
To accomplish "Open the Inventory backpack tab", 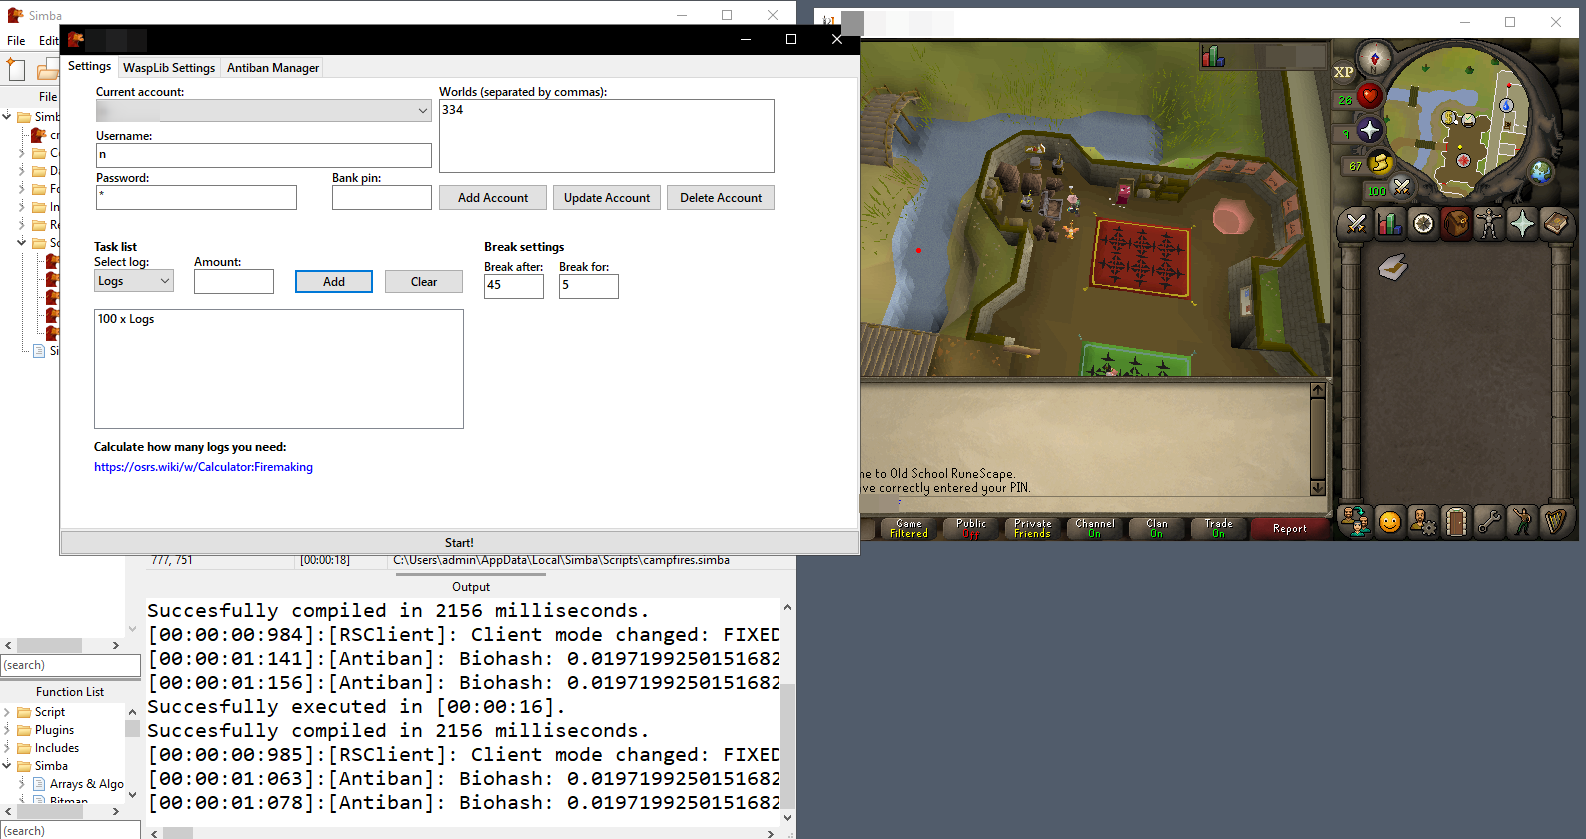I will tap(1456, 224).
